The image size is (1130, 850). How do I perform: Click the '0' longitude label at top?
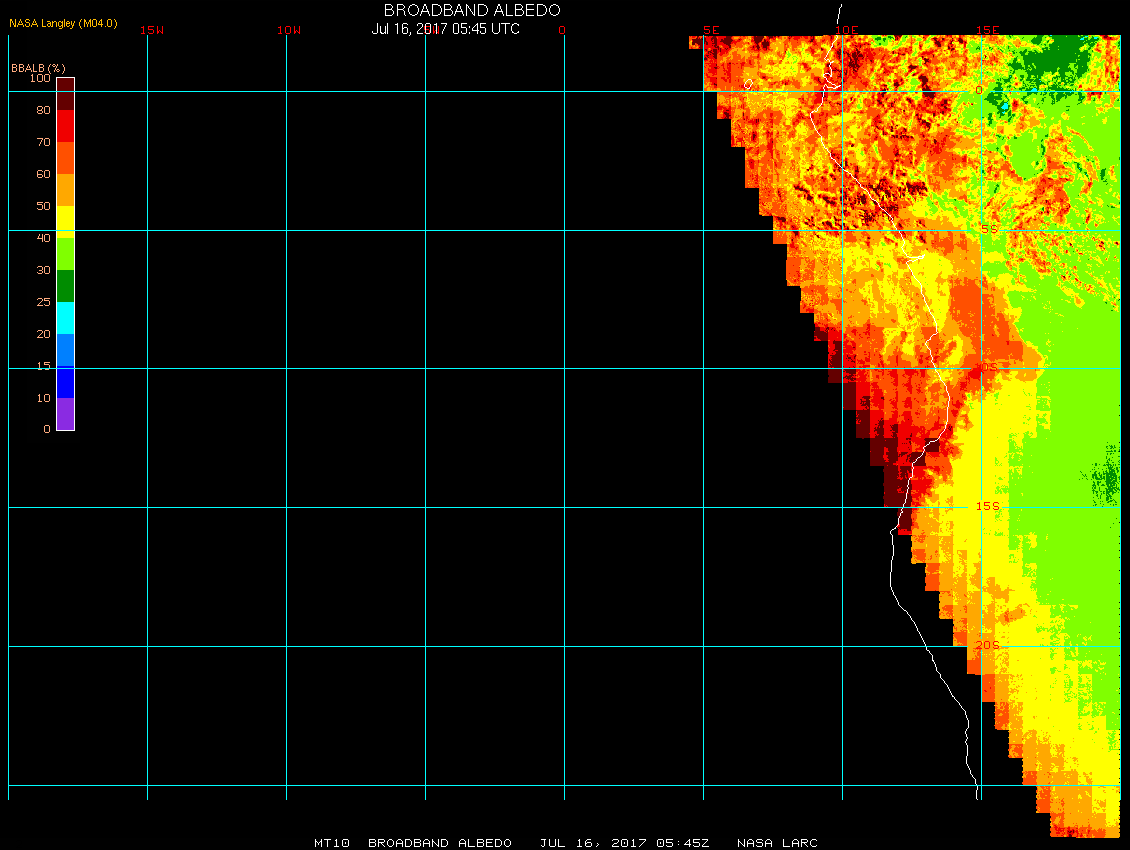coord(562,30)
